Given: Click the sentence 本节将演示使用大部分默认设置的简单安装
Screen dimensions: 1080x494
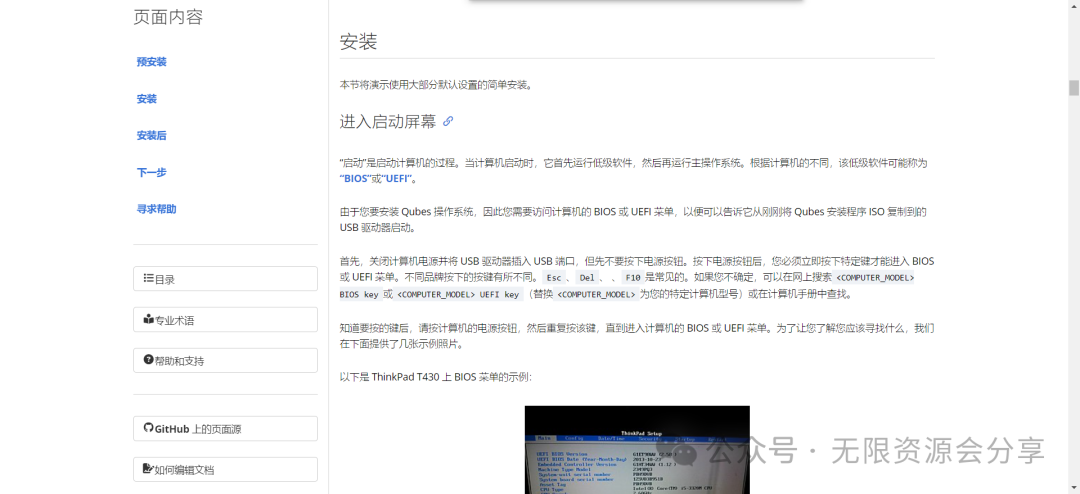Looking at the screenshot, I should (436, 85).
